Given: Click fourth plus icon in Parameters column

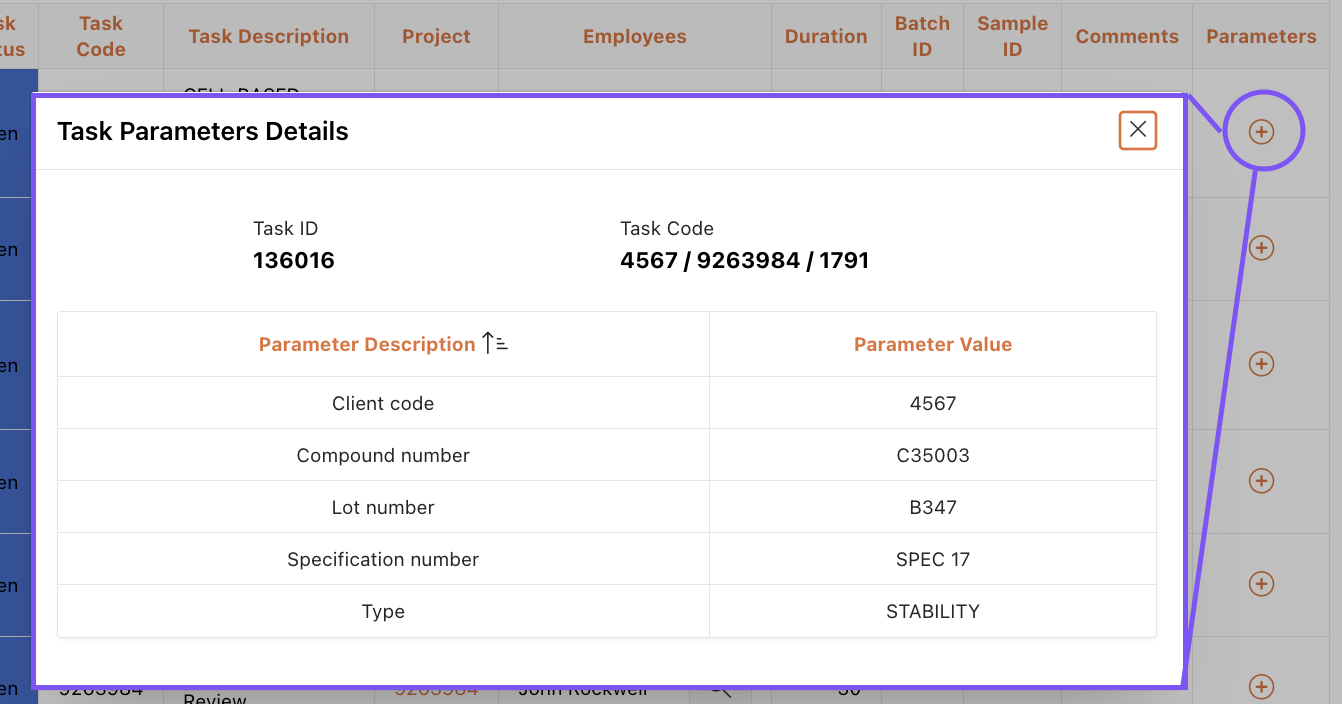Looking at the screenshot, I should tap(1262, 481).
